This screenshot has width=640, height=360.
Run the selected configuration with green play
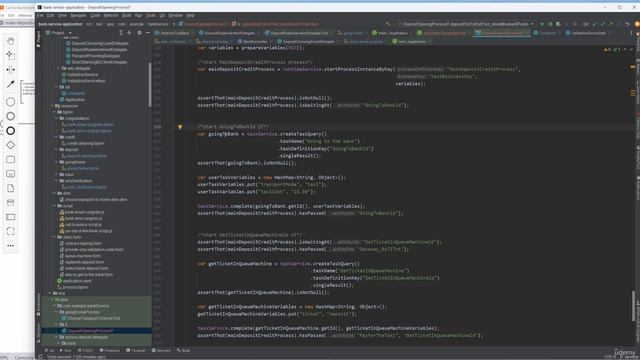[x=542, y=24]
